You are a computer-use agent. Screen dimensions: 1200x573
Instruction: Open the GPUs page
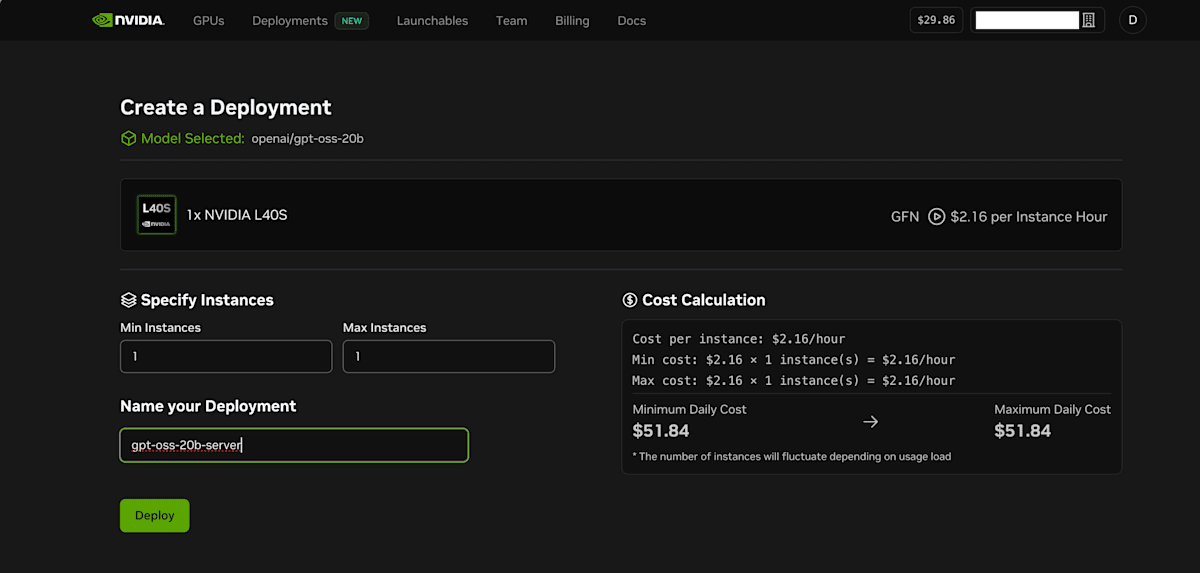pyautogui.click(x=209, y=20)
